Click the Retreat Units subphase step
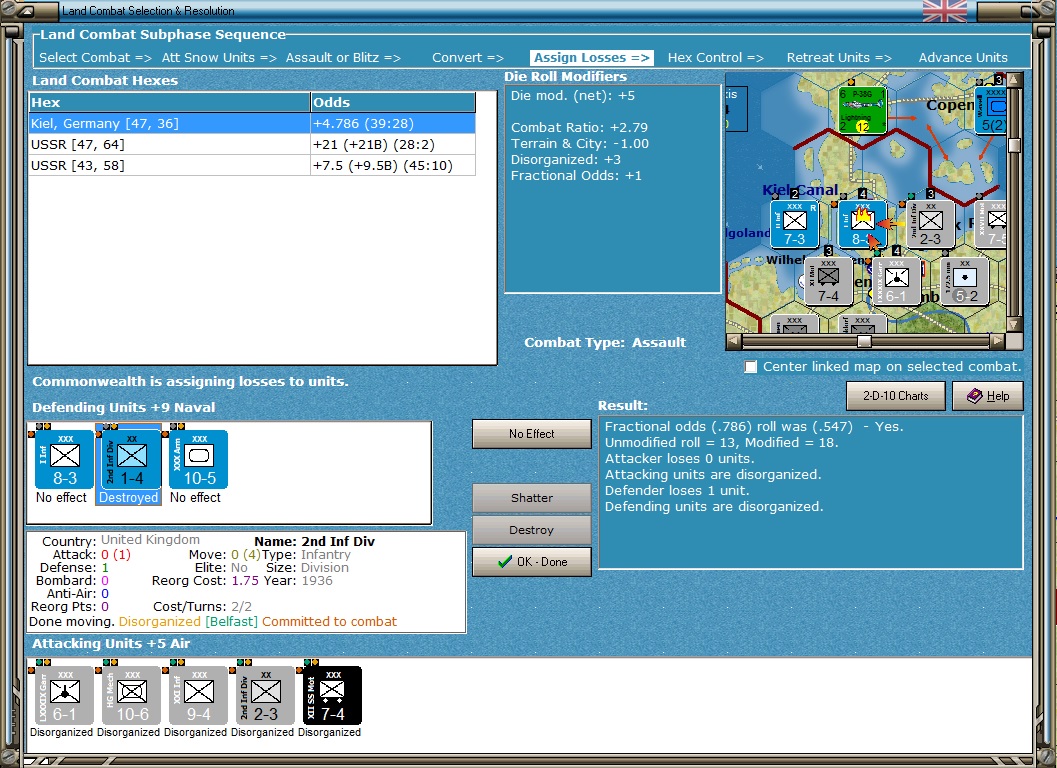Image resolution: width=1057 pixels, height=768 pixels. click(839, 57)
